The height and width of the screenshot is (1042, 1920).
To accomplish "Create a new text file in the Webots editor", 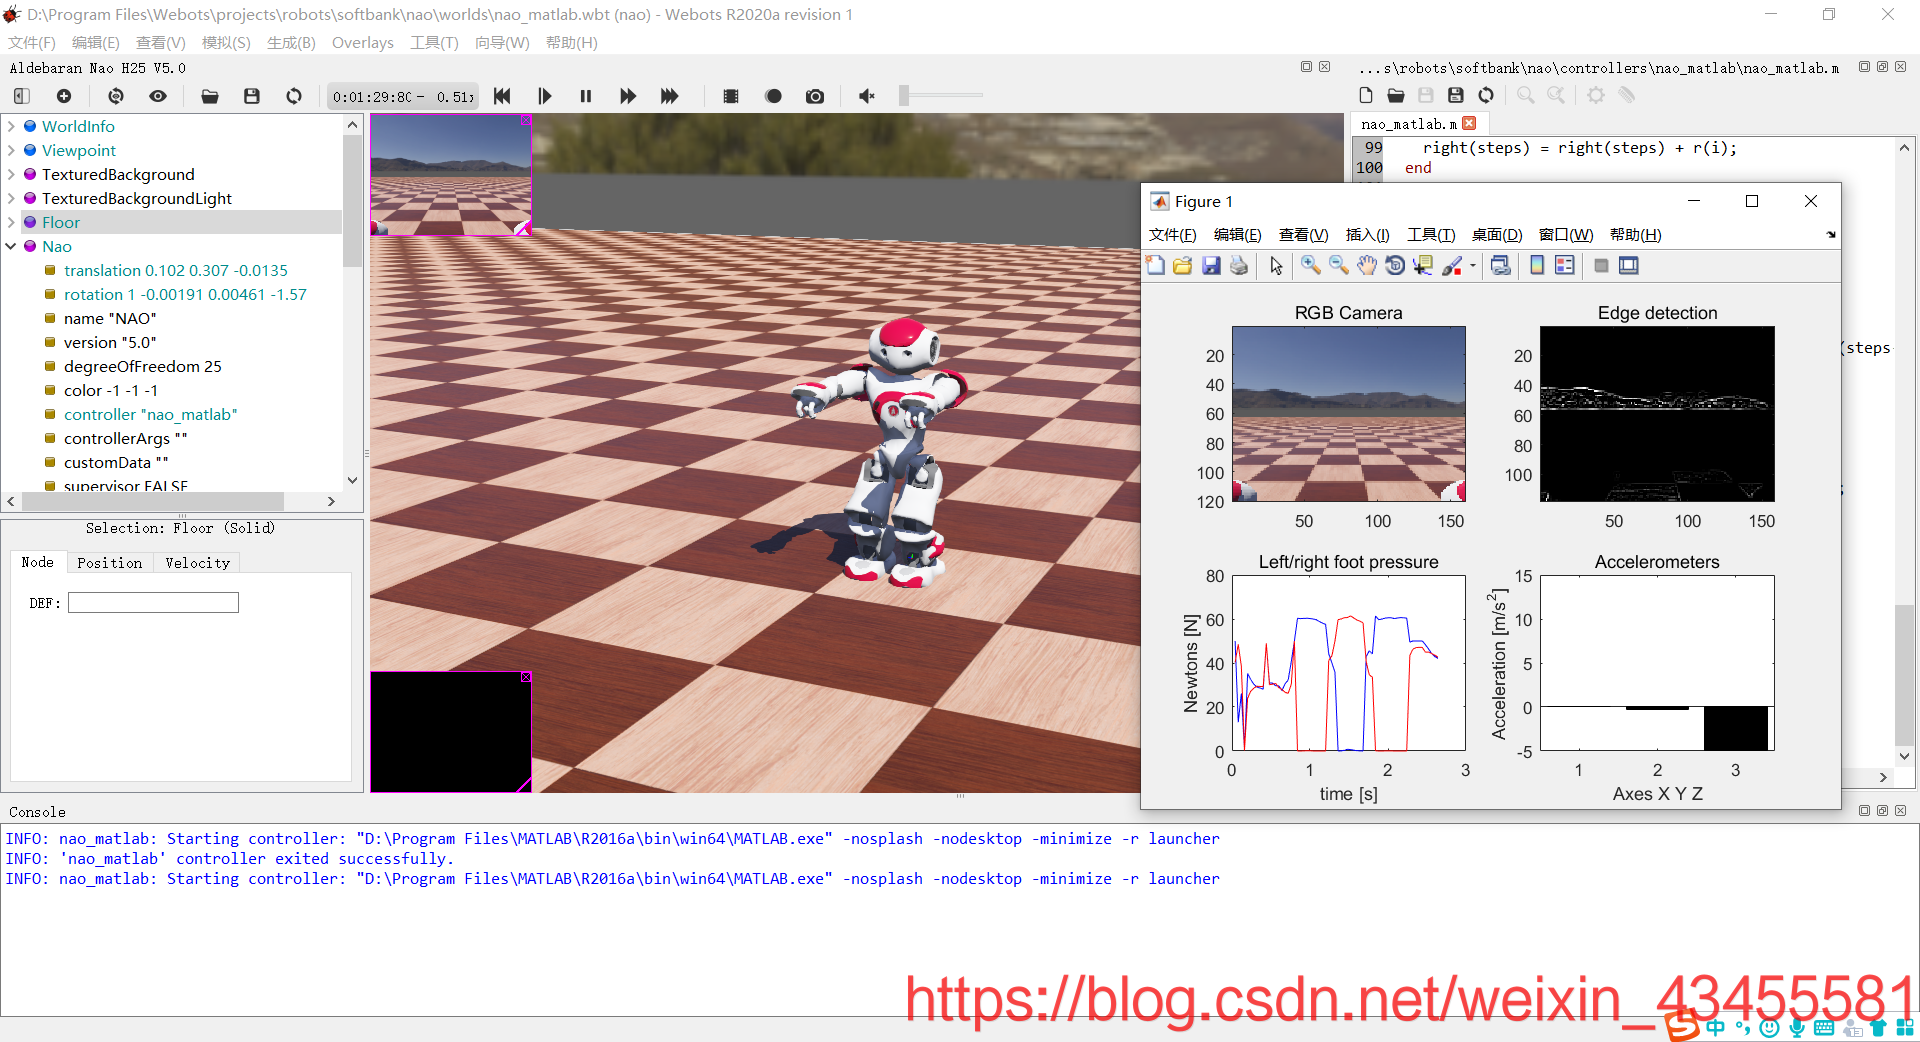I will click(1366, 95).
